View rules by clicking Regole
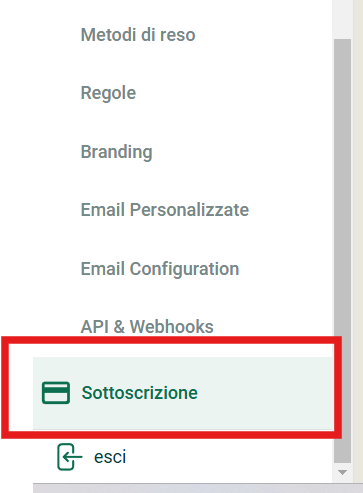Viewport: 363px width, 493px height. (108, 93)
